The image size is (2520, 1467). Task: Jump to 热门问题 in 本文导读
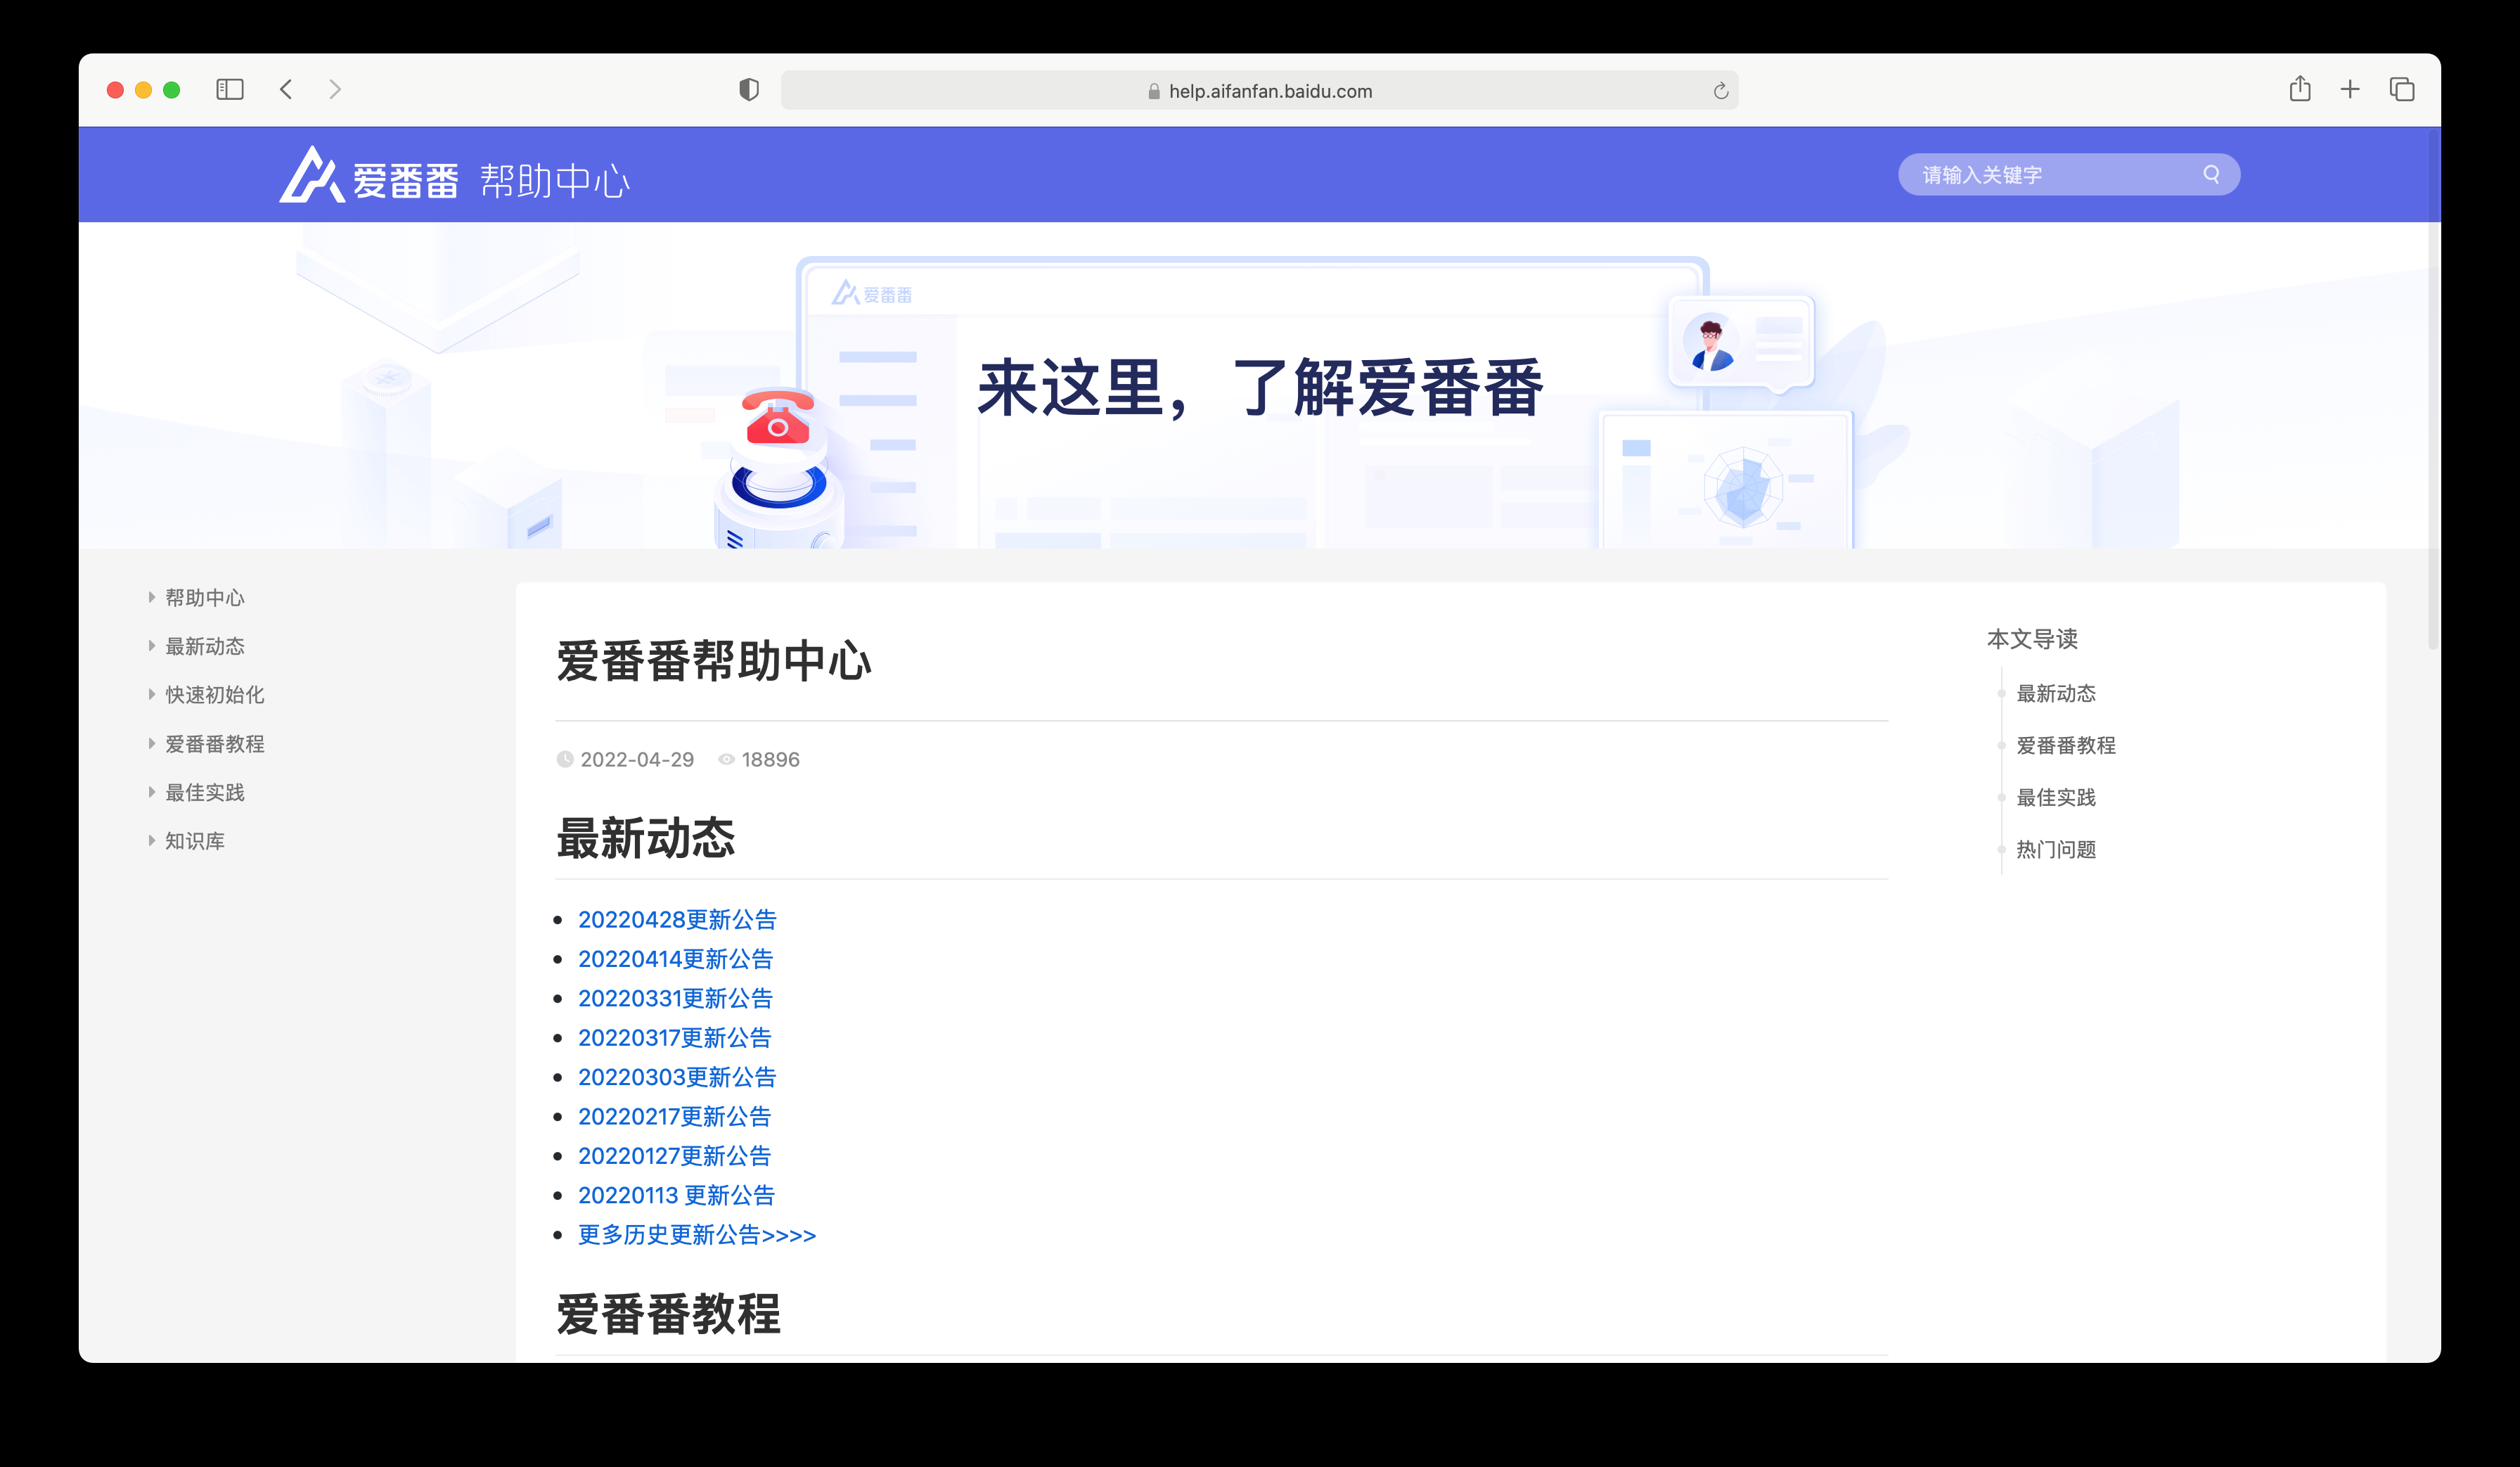(x=2056, y=849)
